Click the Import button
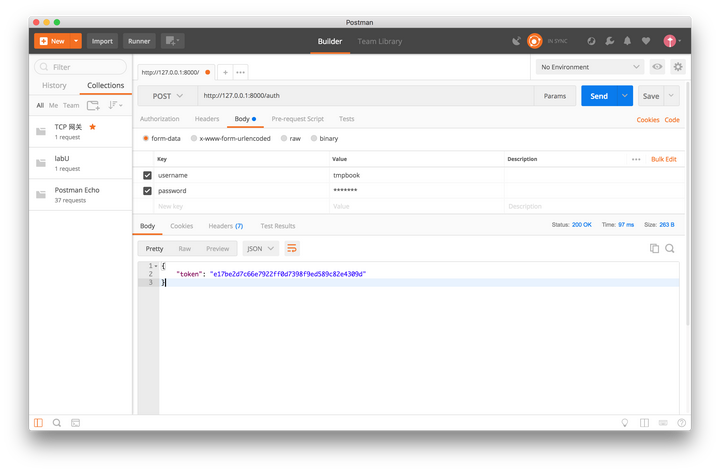The height and width of the screenshot is (472, 720). point(102,41)
